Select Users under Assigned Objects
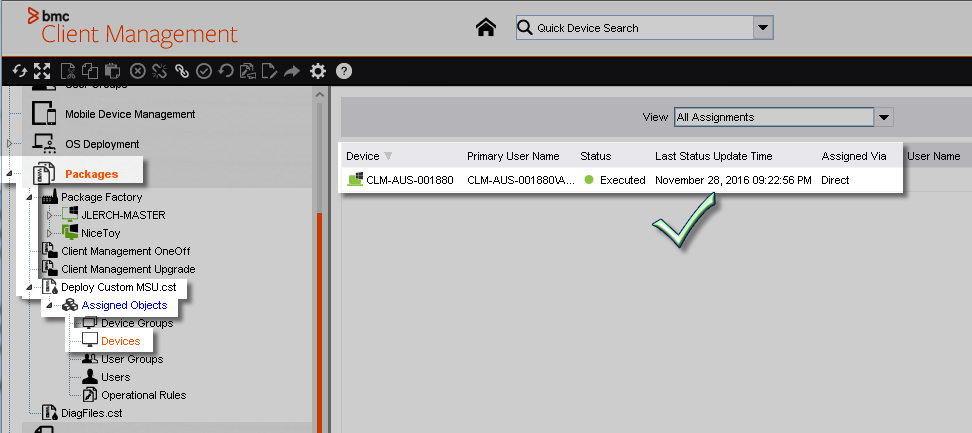 click(116, 377)
